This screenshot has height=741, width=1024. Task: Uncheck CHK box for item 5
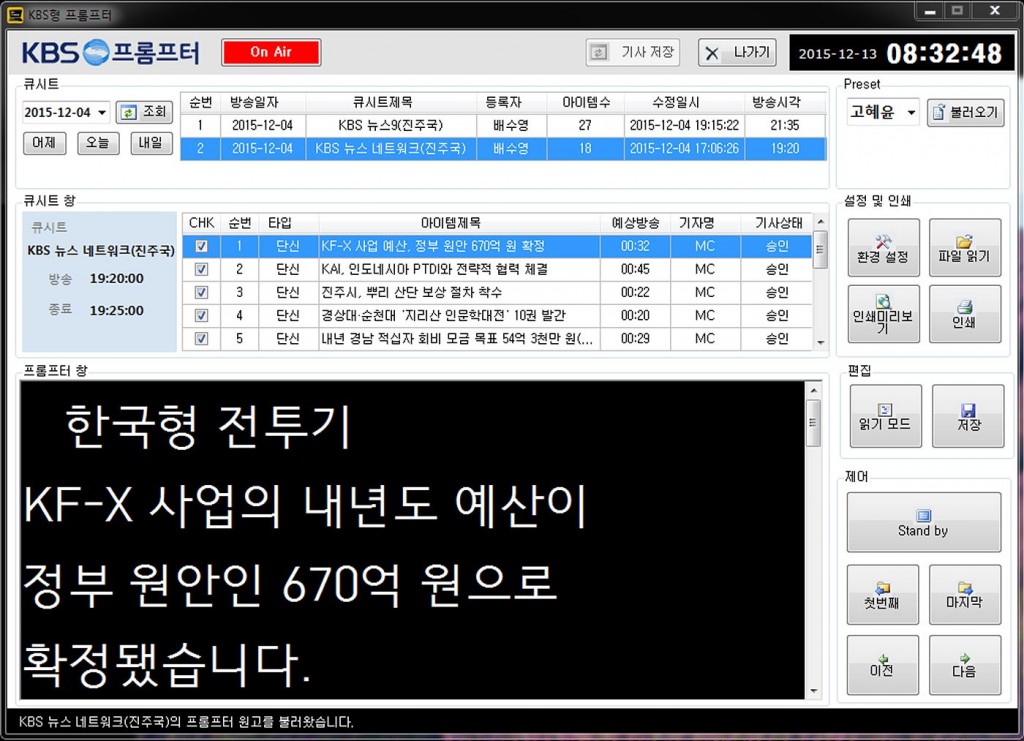coord(202,338)
